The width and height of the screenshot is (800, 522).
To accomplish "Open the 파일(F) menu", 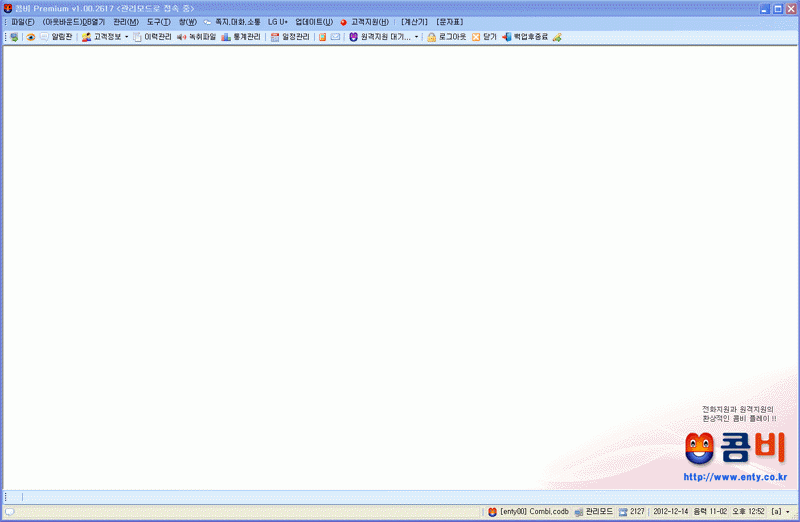I will coord(22,22).
